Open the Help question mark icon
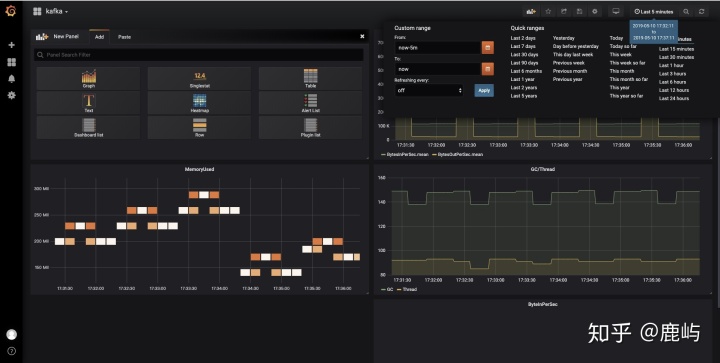Viewport: 720px width, 363px height. point(11,351)
